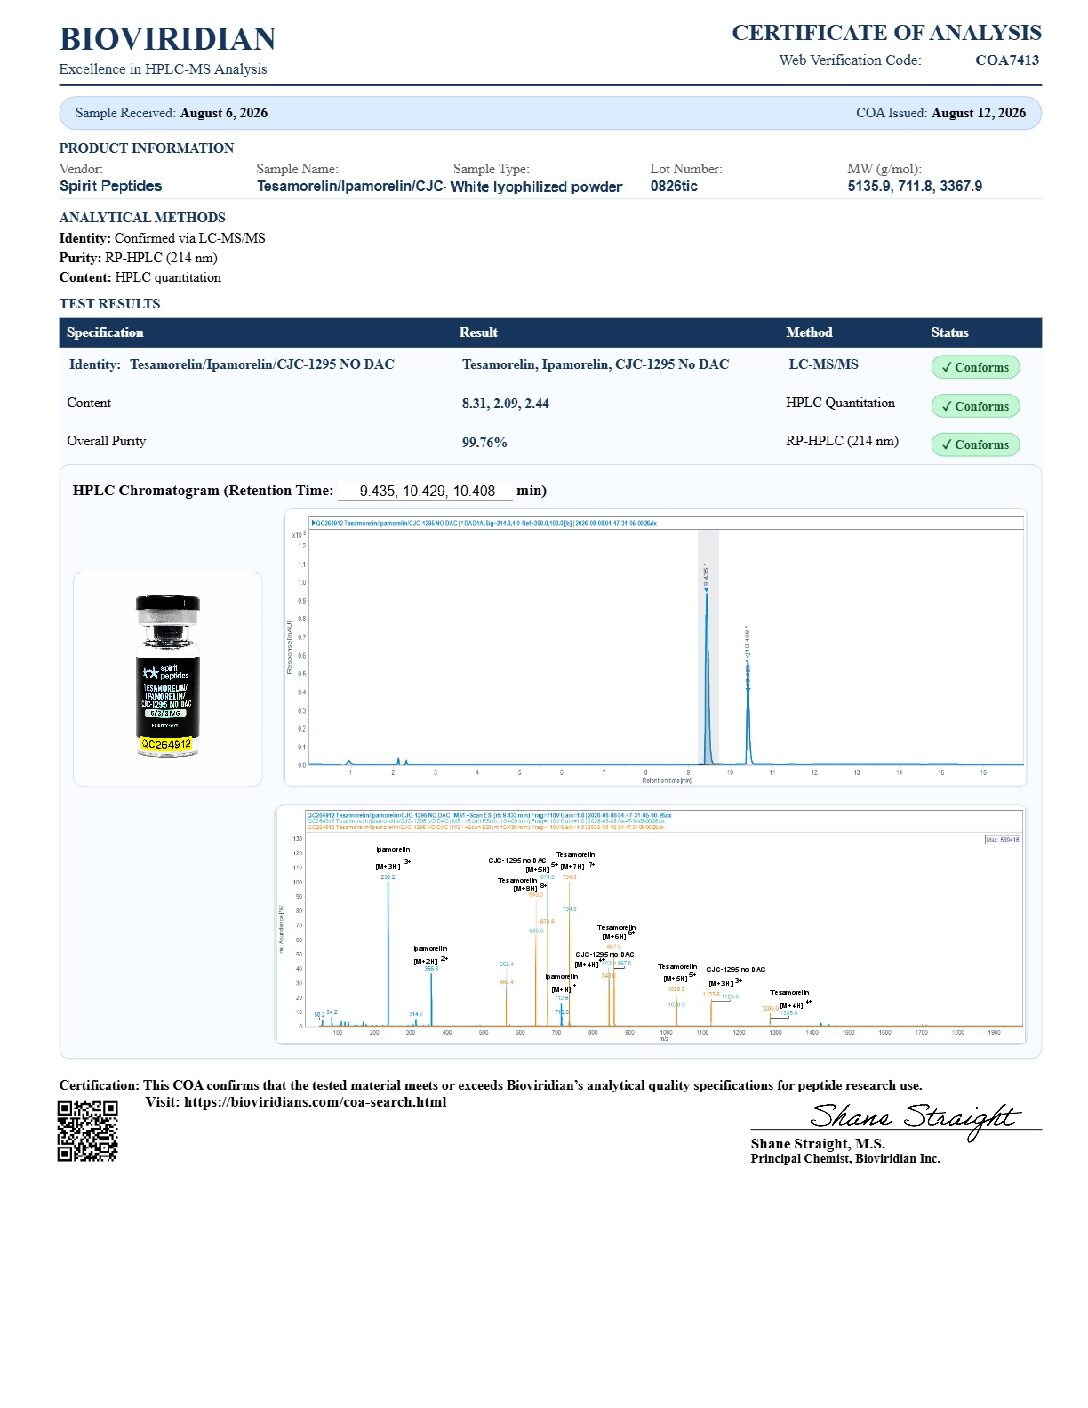Click the Method column header

(809, 332)
